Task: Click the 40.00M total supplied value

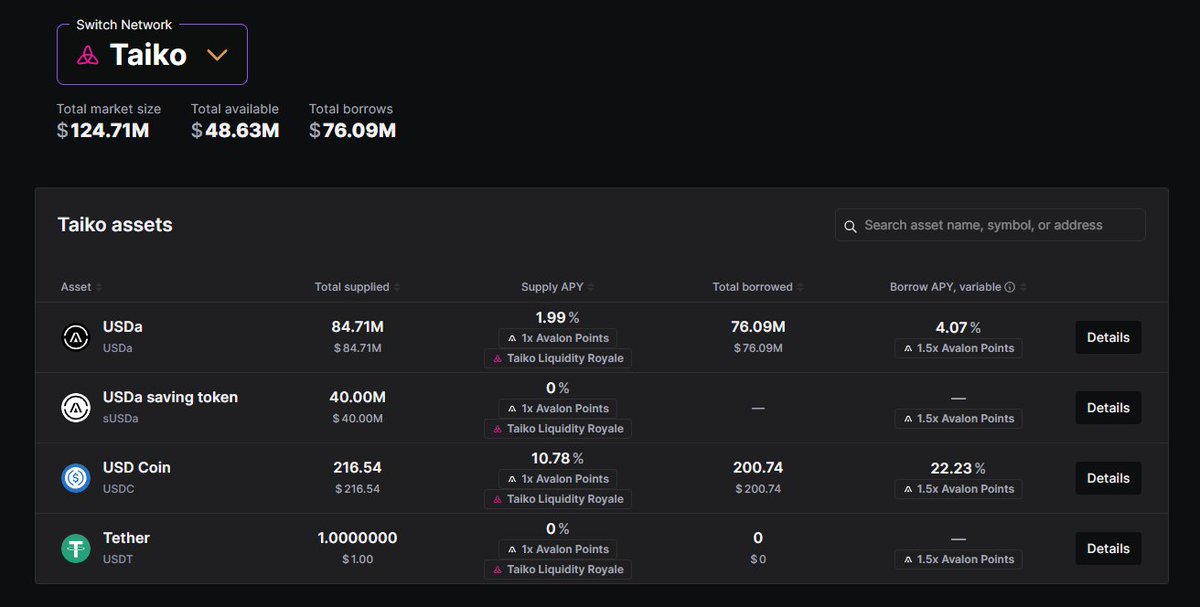Action: 357,397
